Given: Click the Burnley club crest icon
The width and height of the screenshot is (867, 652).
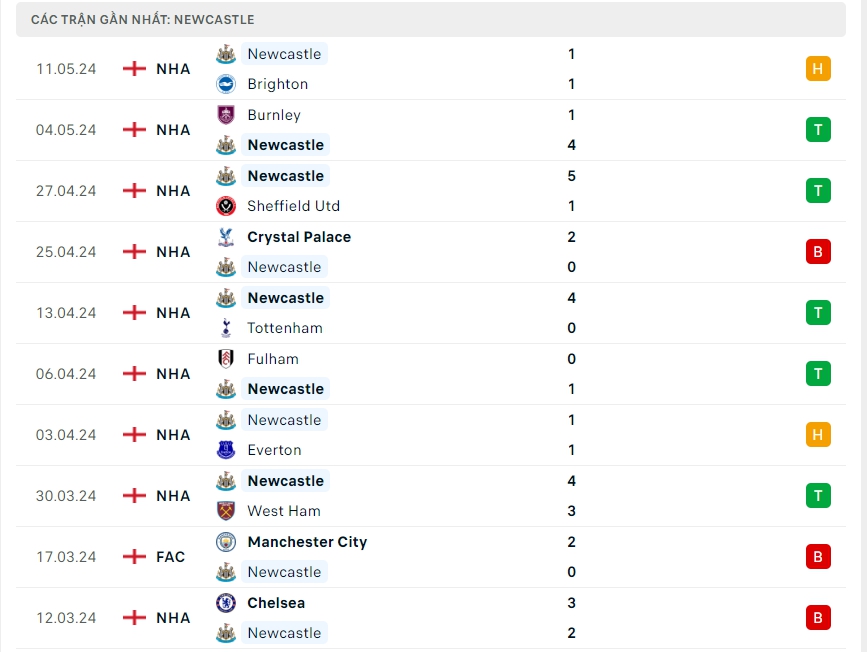Looking at the screenshot, I should [226, 115].
